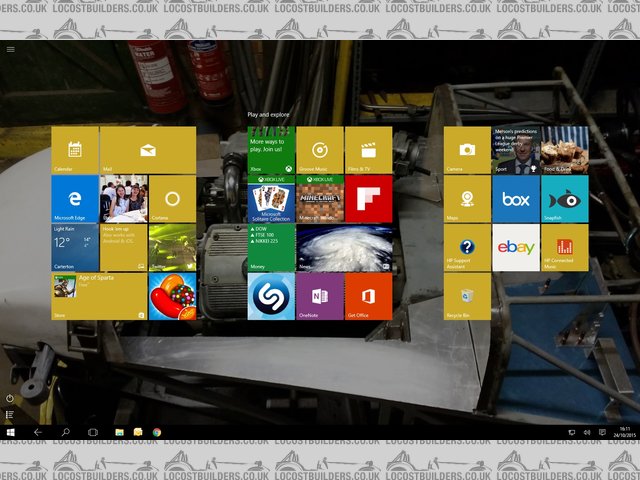Open the taskbar Search magnifier
Screen dimensions: 640x480
tap(65, 432)
